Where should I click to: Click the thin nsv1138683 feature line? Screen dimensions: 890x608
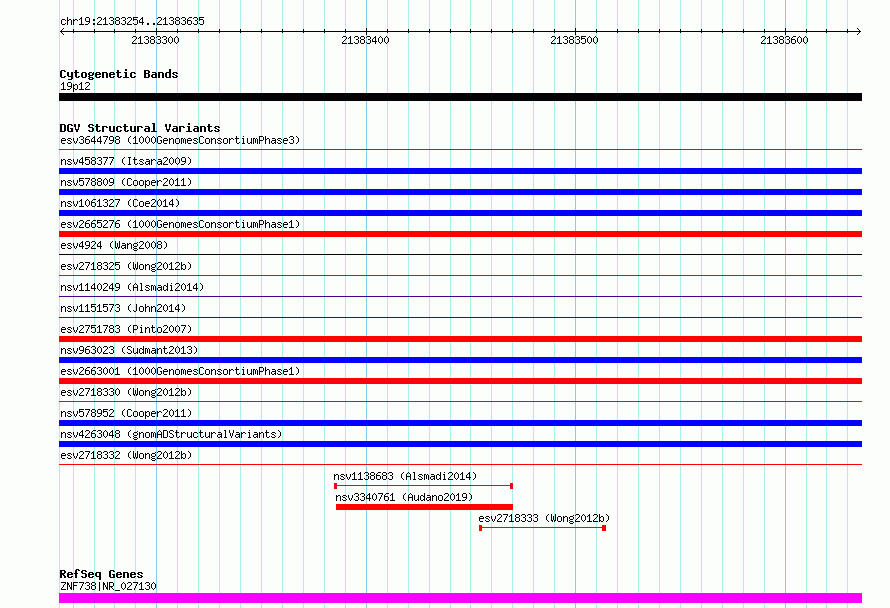tap(423, 486)
